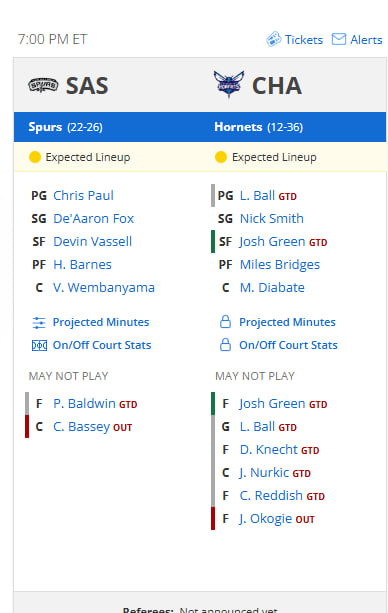Image resolution: width=388 pixels, height=613 pixels.
Task: Click the Spurs Projected Minutes sliders icon
Action: [39, 323]
